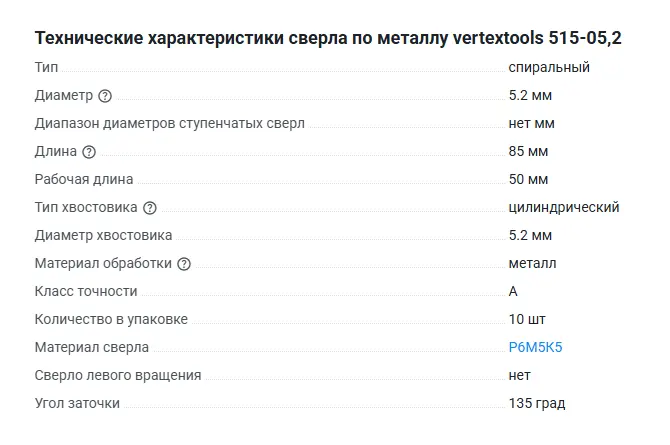670x445 pixels.
Task: Select the Рабочая длина label
Action: click(x=84, y=179)
